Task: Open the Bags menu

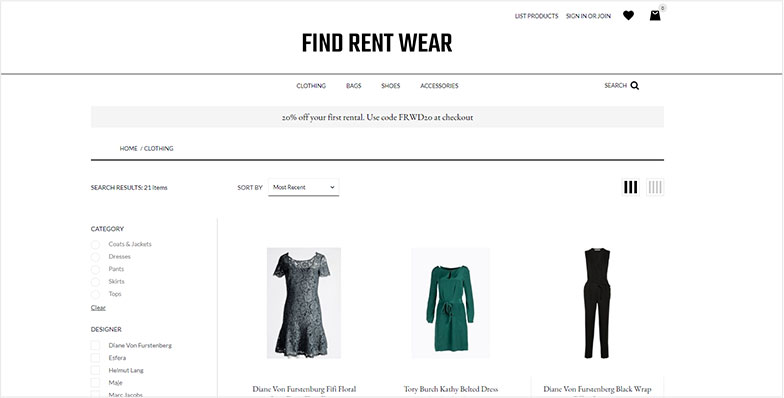Action: 354,86
